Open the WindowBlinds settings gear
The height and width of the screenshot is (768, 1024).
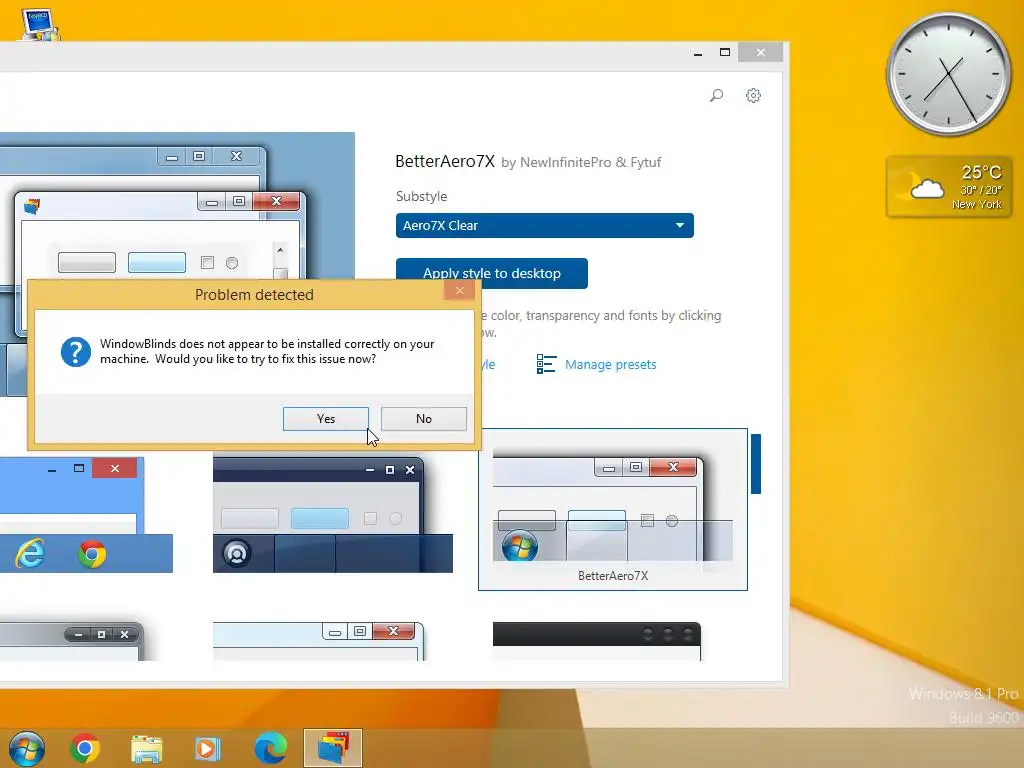tap(753, 95)
